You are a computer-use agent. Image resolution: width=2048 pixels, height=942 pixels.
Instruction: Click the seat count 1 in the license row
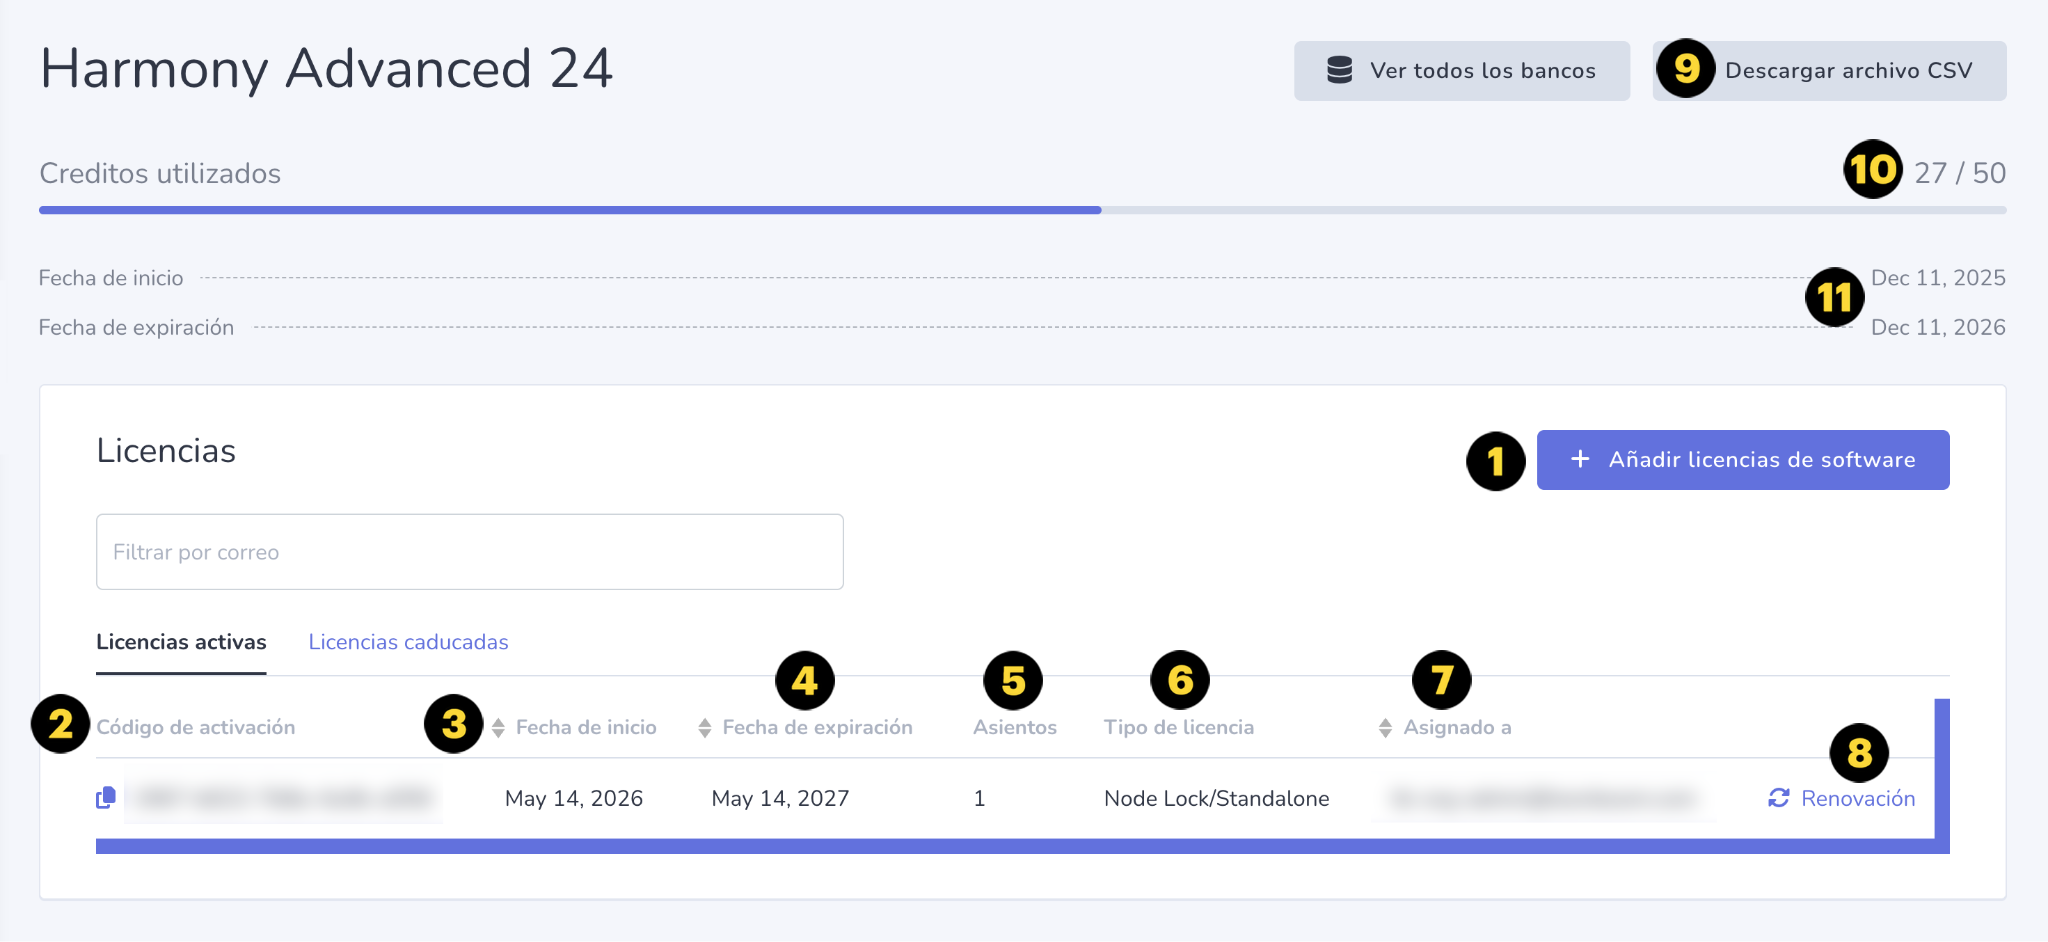coord(979,798)
